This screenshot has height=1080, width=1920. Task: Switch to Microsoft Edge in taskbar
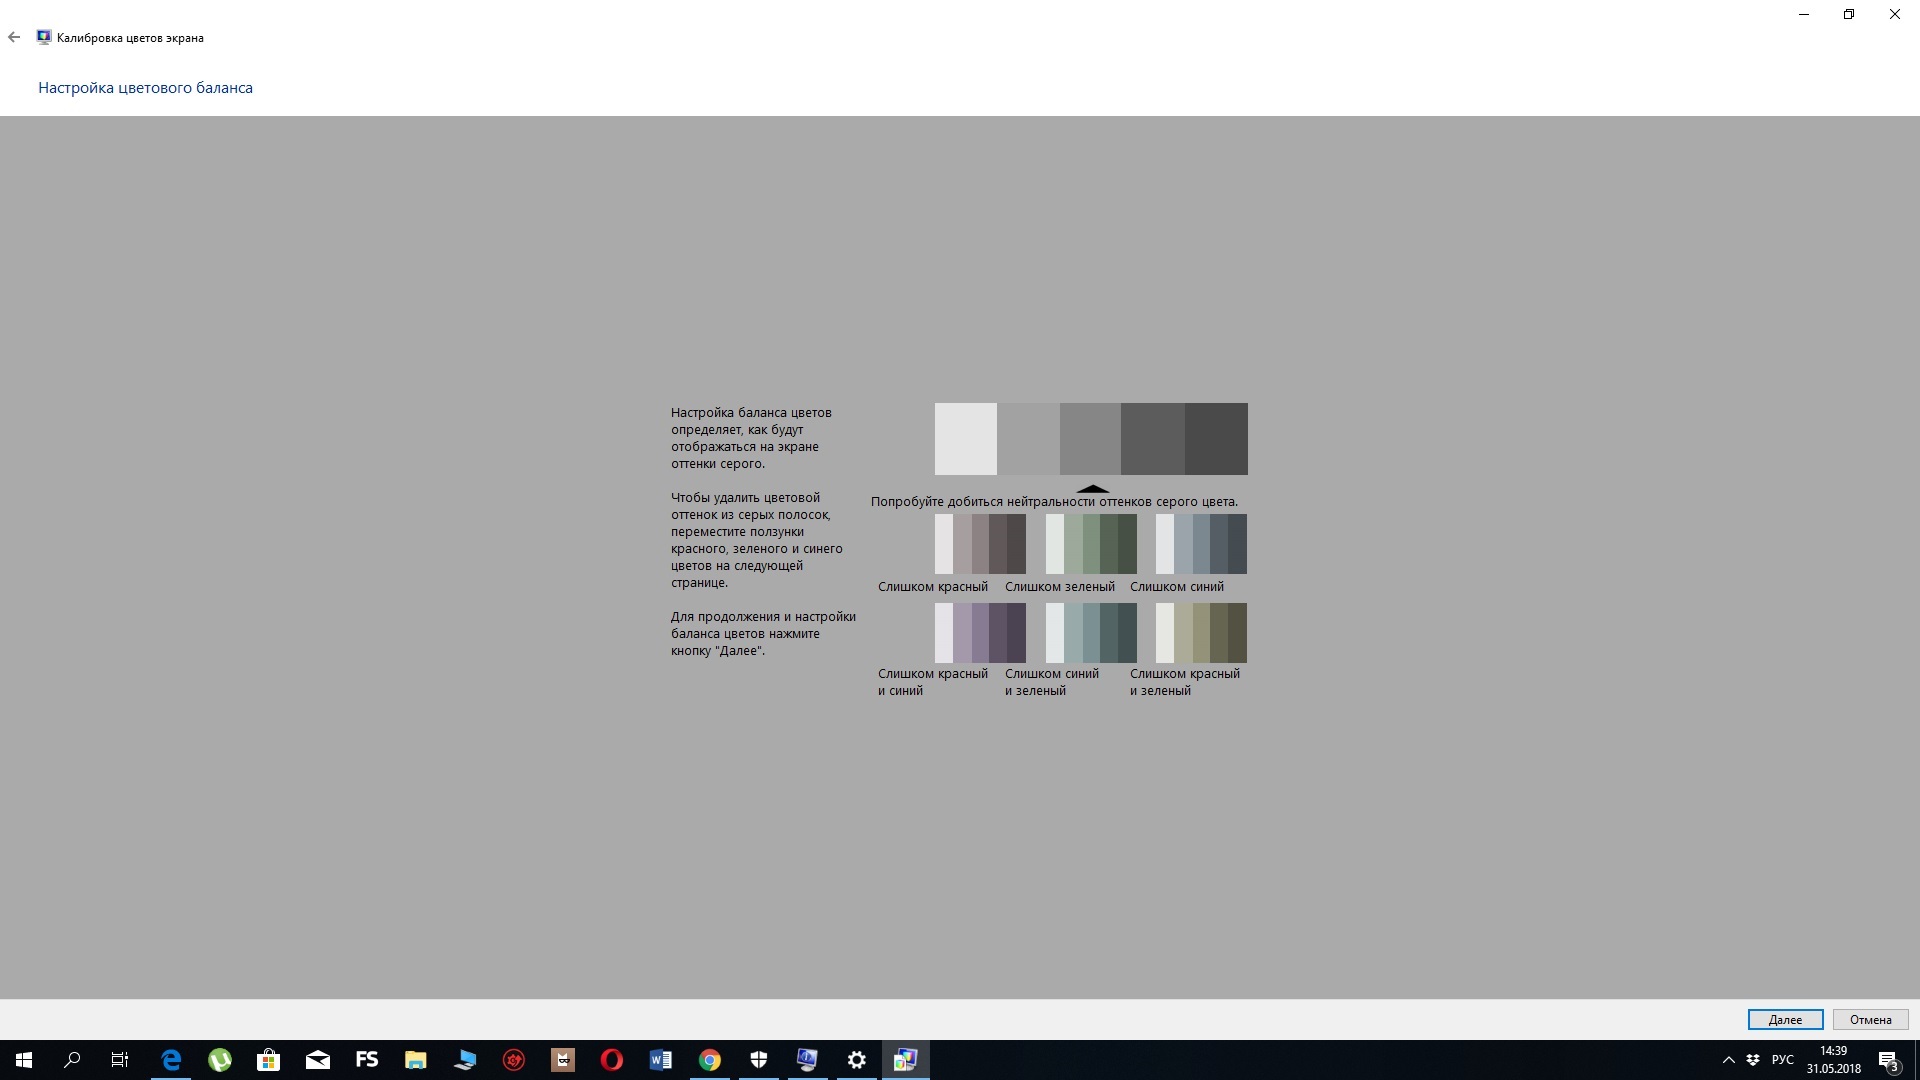point(171,1060)
